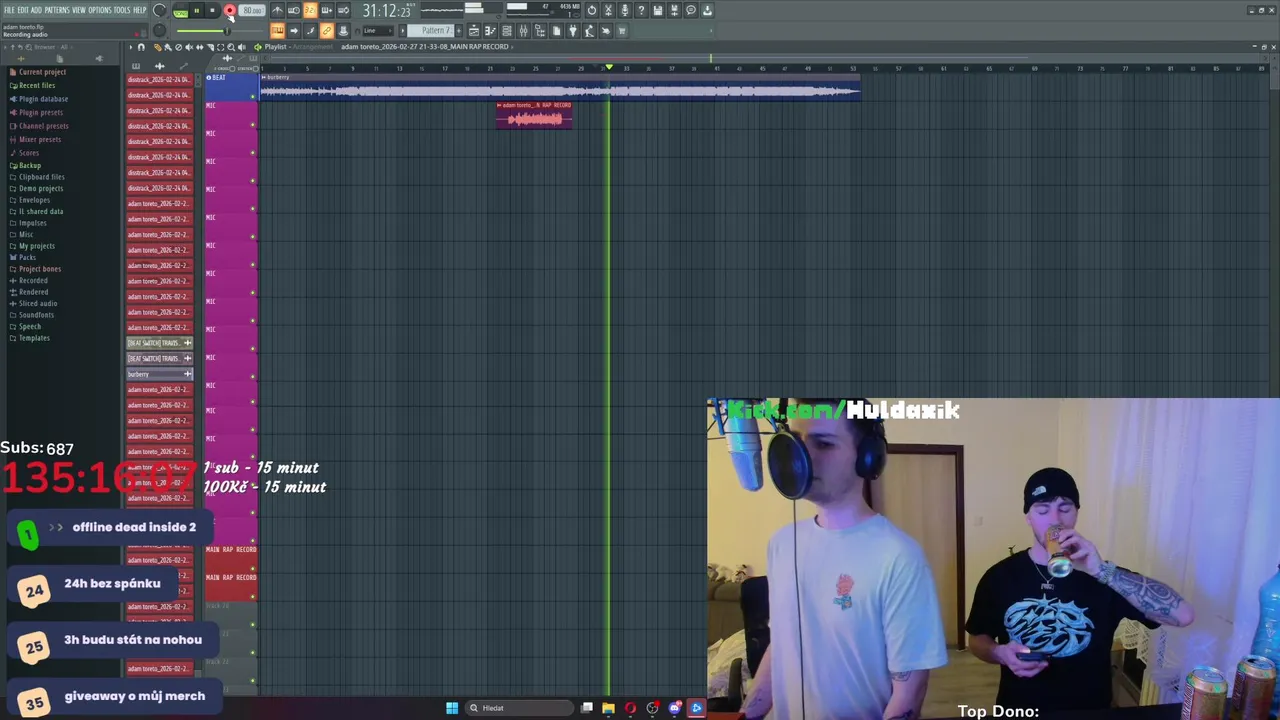
Task: Add new pattern with plus button
Action: [x=459, y=31]
